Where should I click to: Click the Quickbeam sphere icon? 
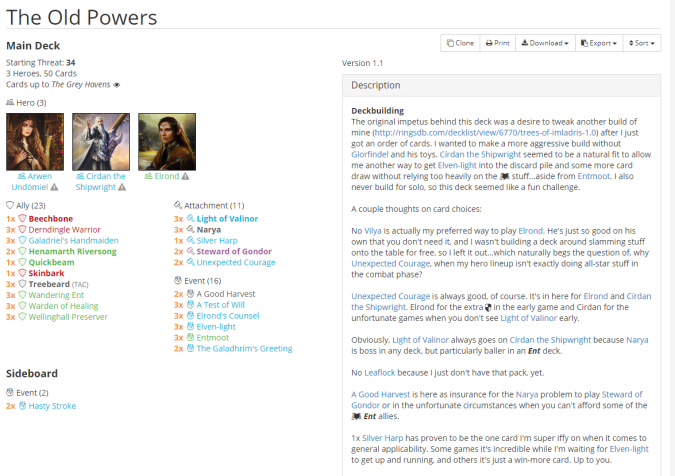(x=22, y=262)
